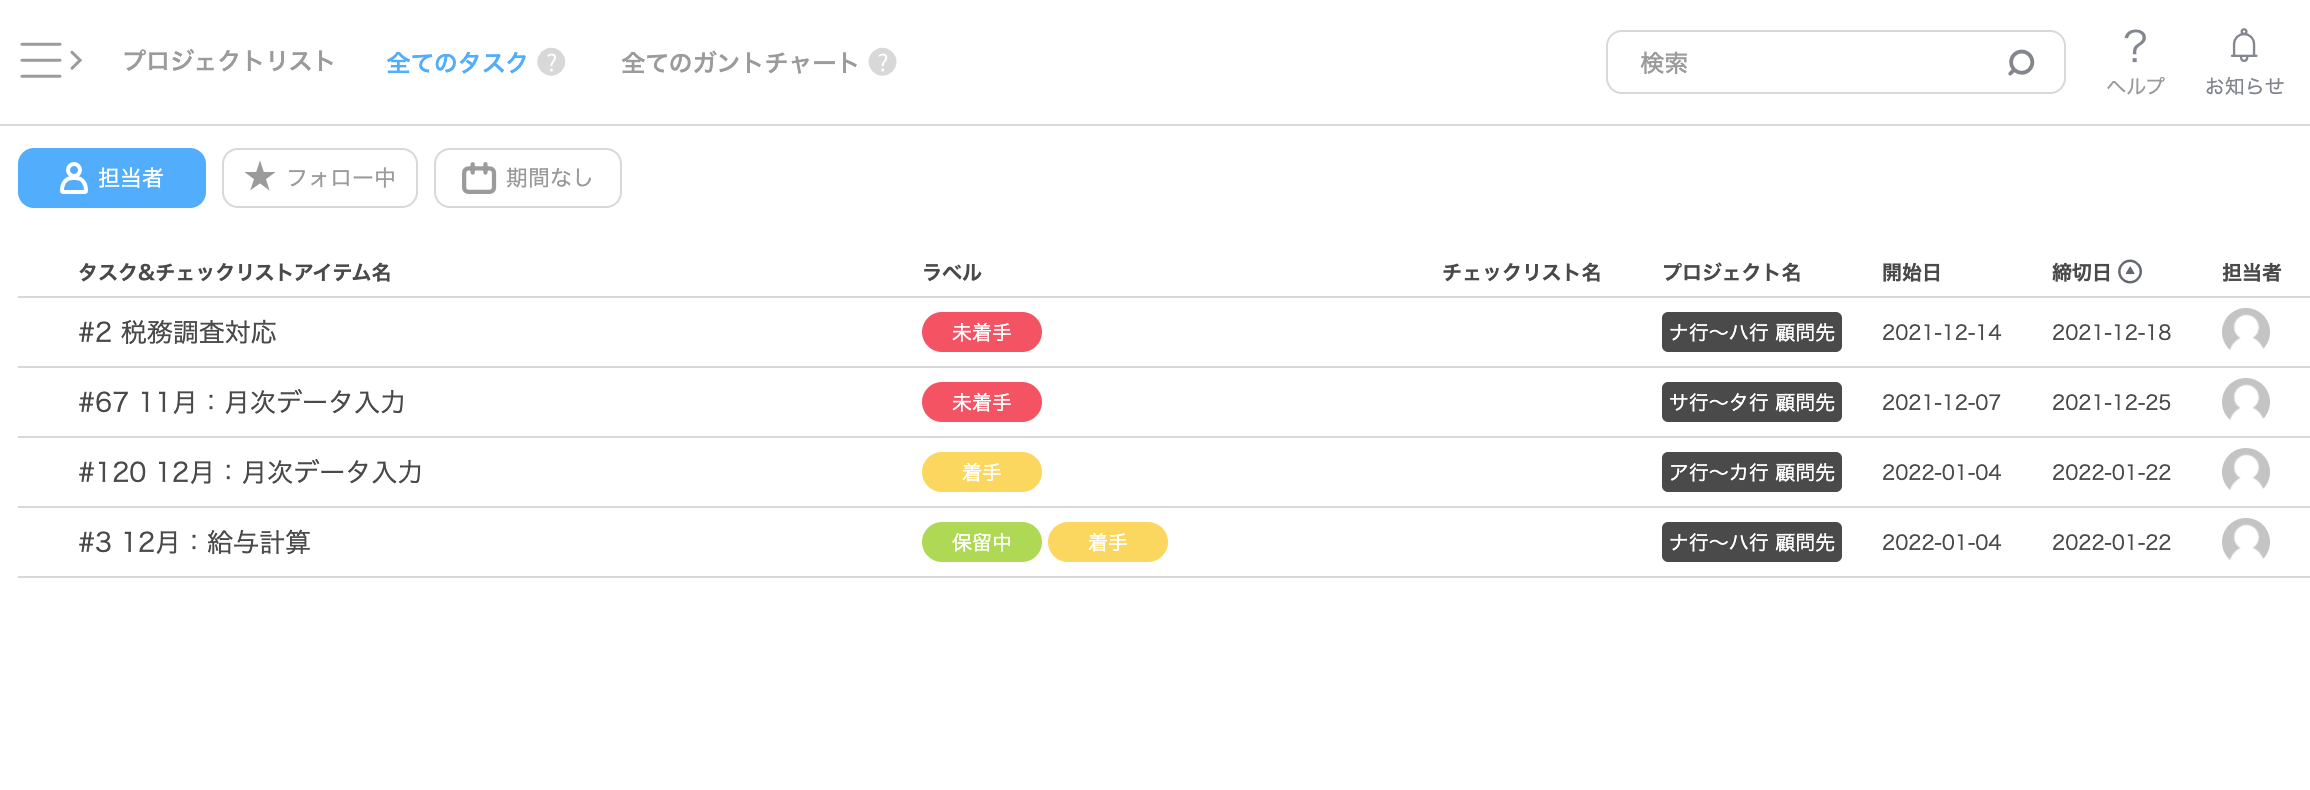
Task: Toggle the フォロー中 star filter
Action: 320,178
